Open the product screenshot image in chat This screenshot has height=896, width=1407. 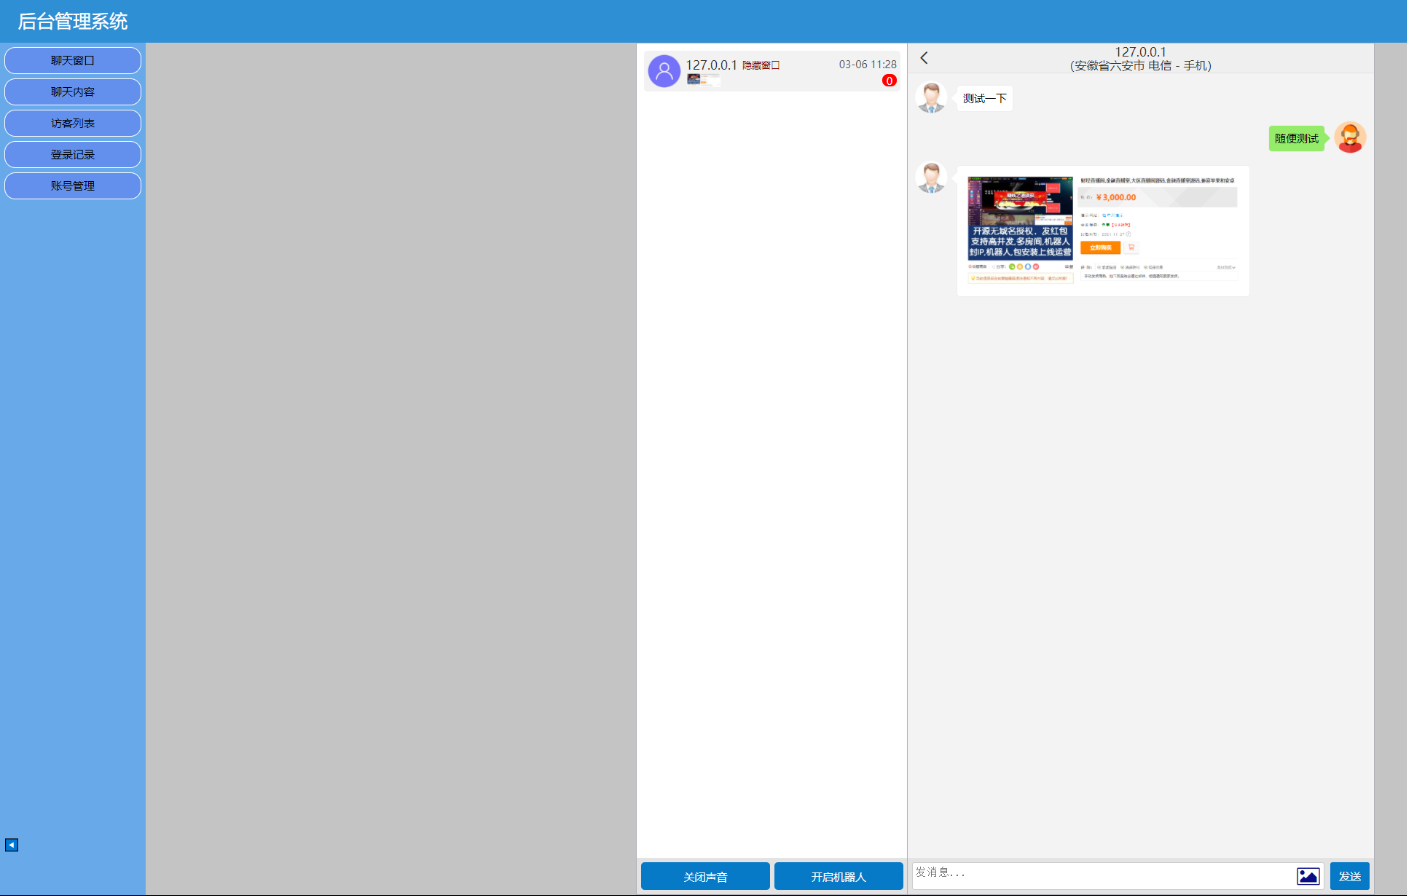1103,231
